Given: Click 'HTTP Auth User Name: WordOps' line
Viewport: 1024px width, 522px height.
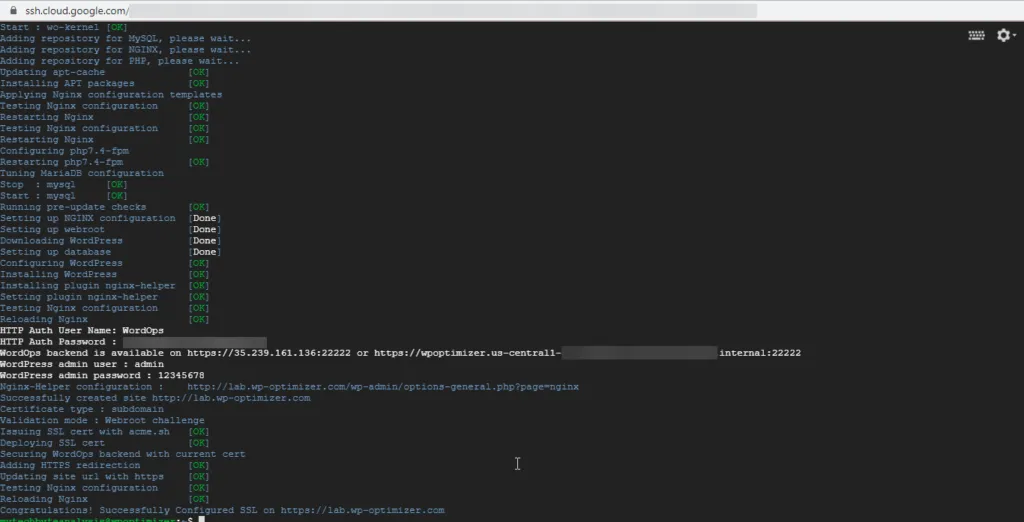Looking at the screenshot, I should click(82, 331).
